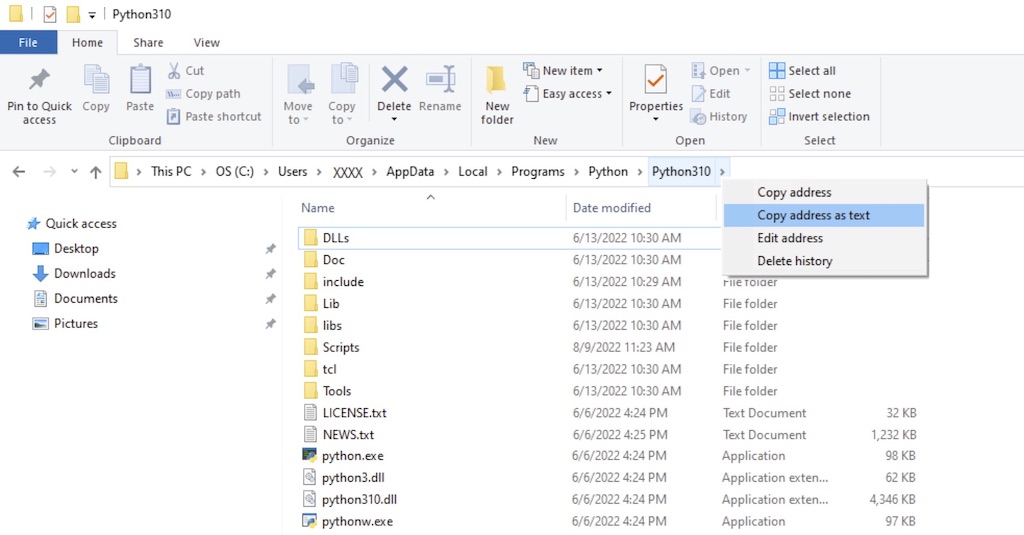Expand chevron after Python310 in address bar
This screenshot has height=535, width=1024.
(x=722, y=172)
